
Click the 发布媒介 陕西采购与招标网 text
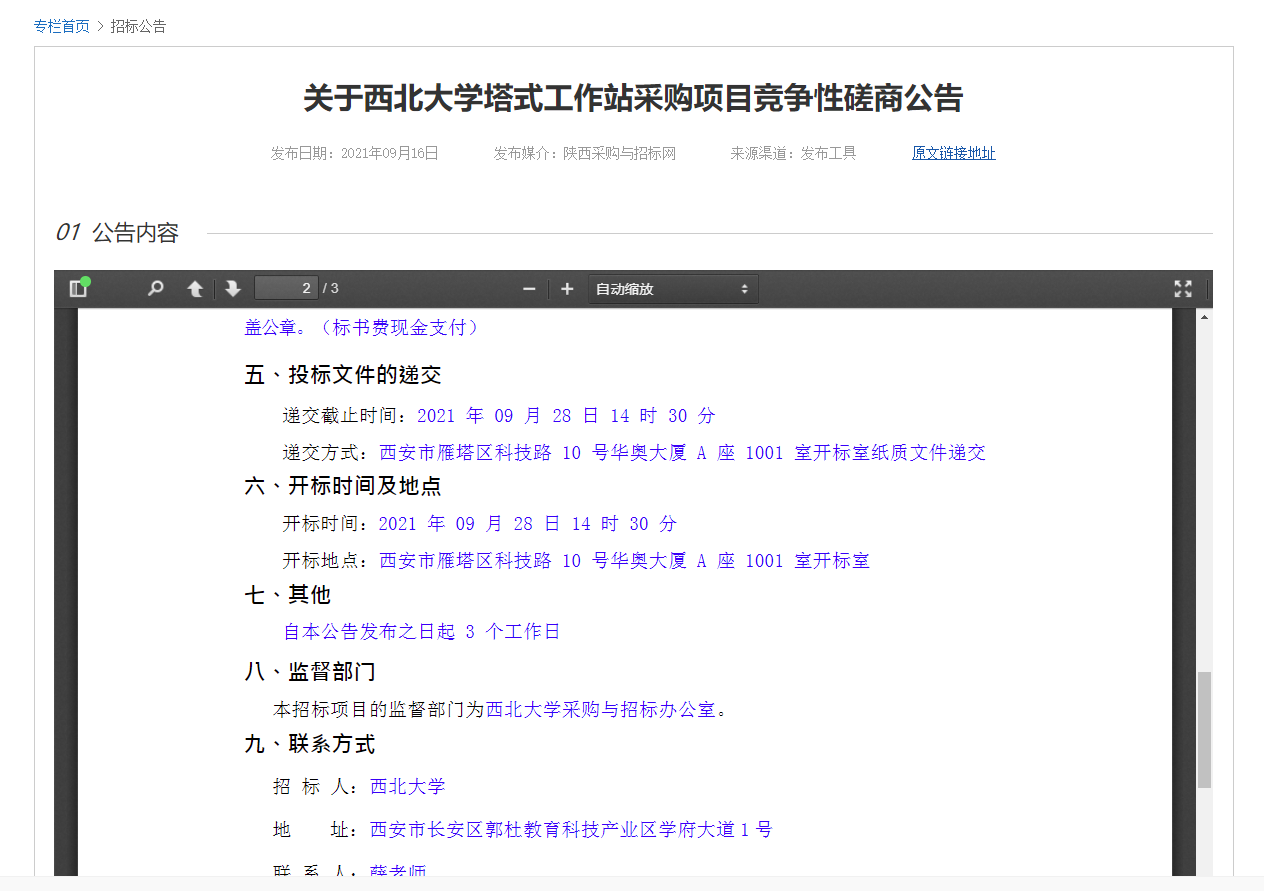pyautogui.click(x=584, y=153)
